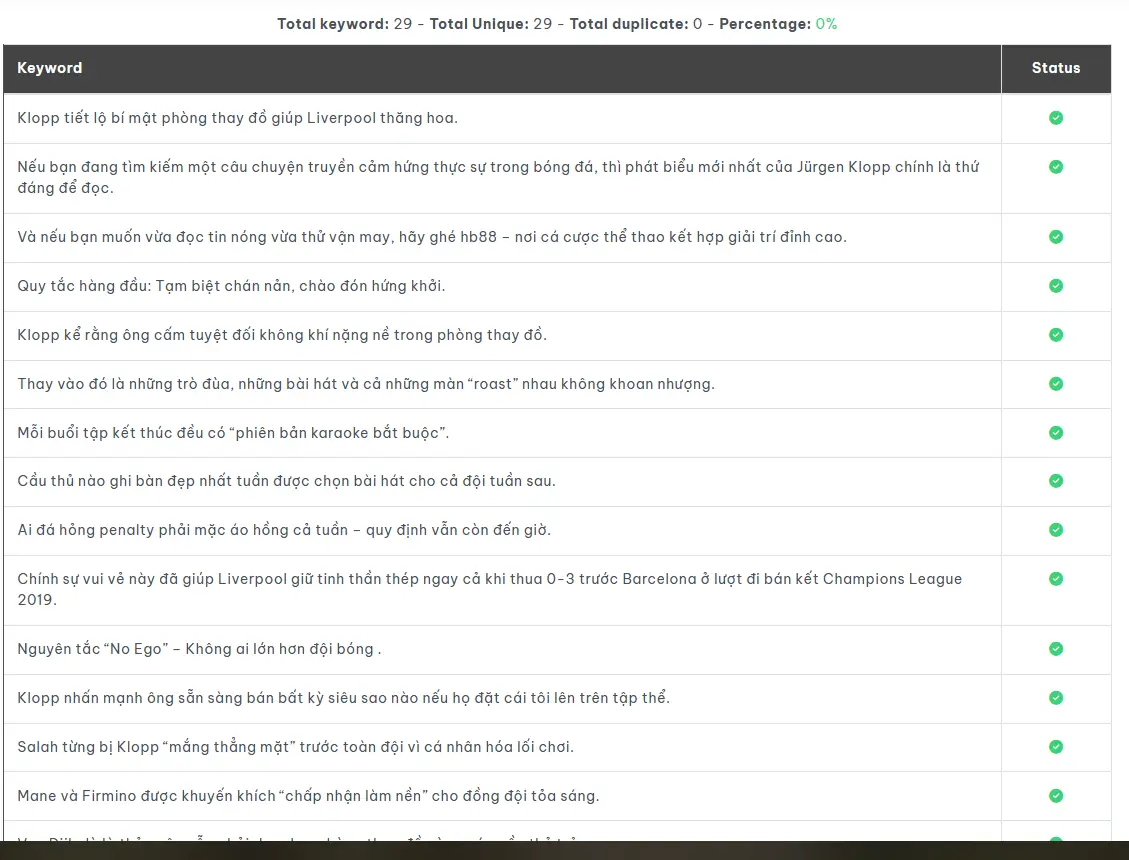The image size is (1129, 860).
Task: Click green status check for 'Klopp tiết lộ' row
Action: point(1055,118)
